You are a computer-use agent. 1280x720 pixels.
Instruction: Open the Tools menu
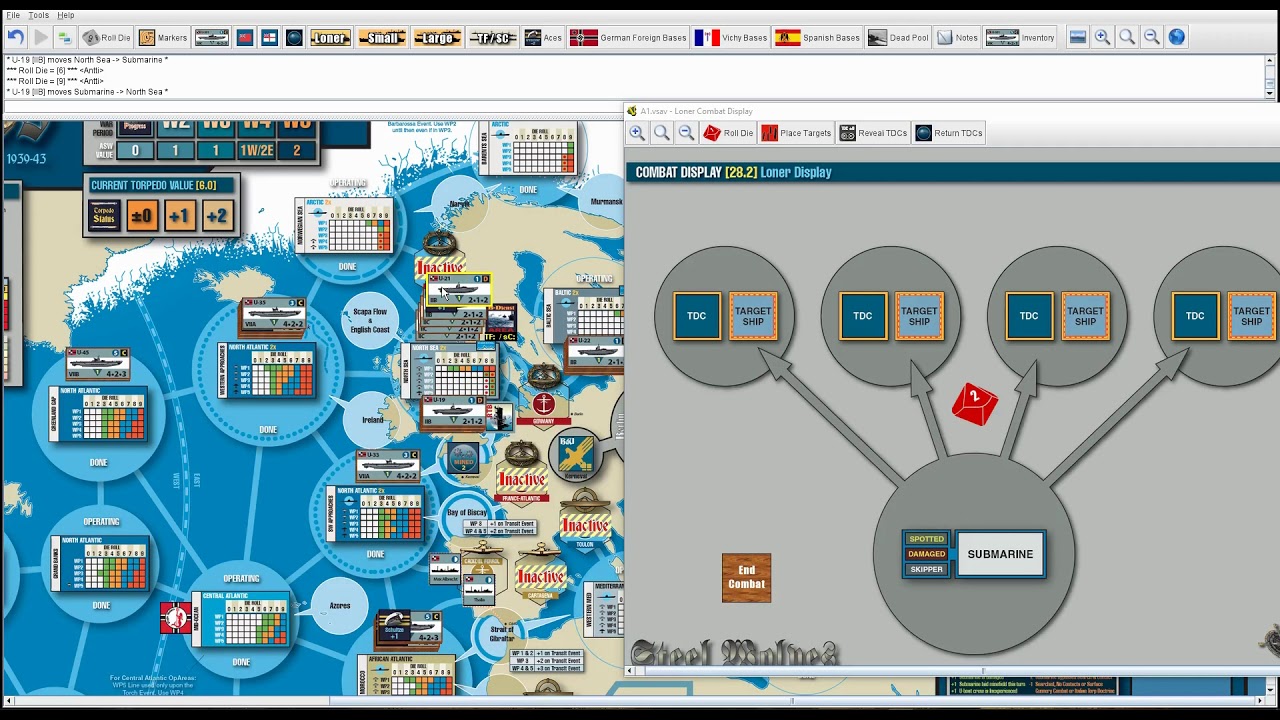39,15
